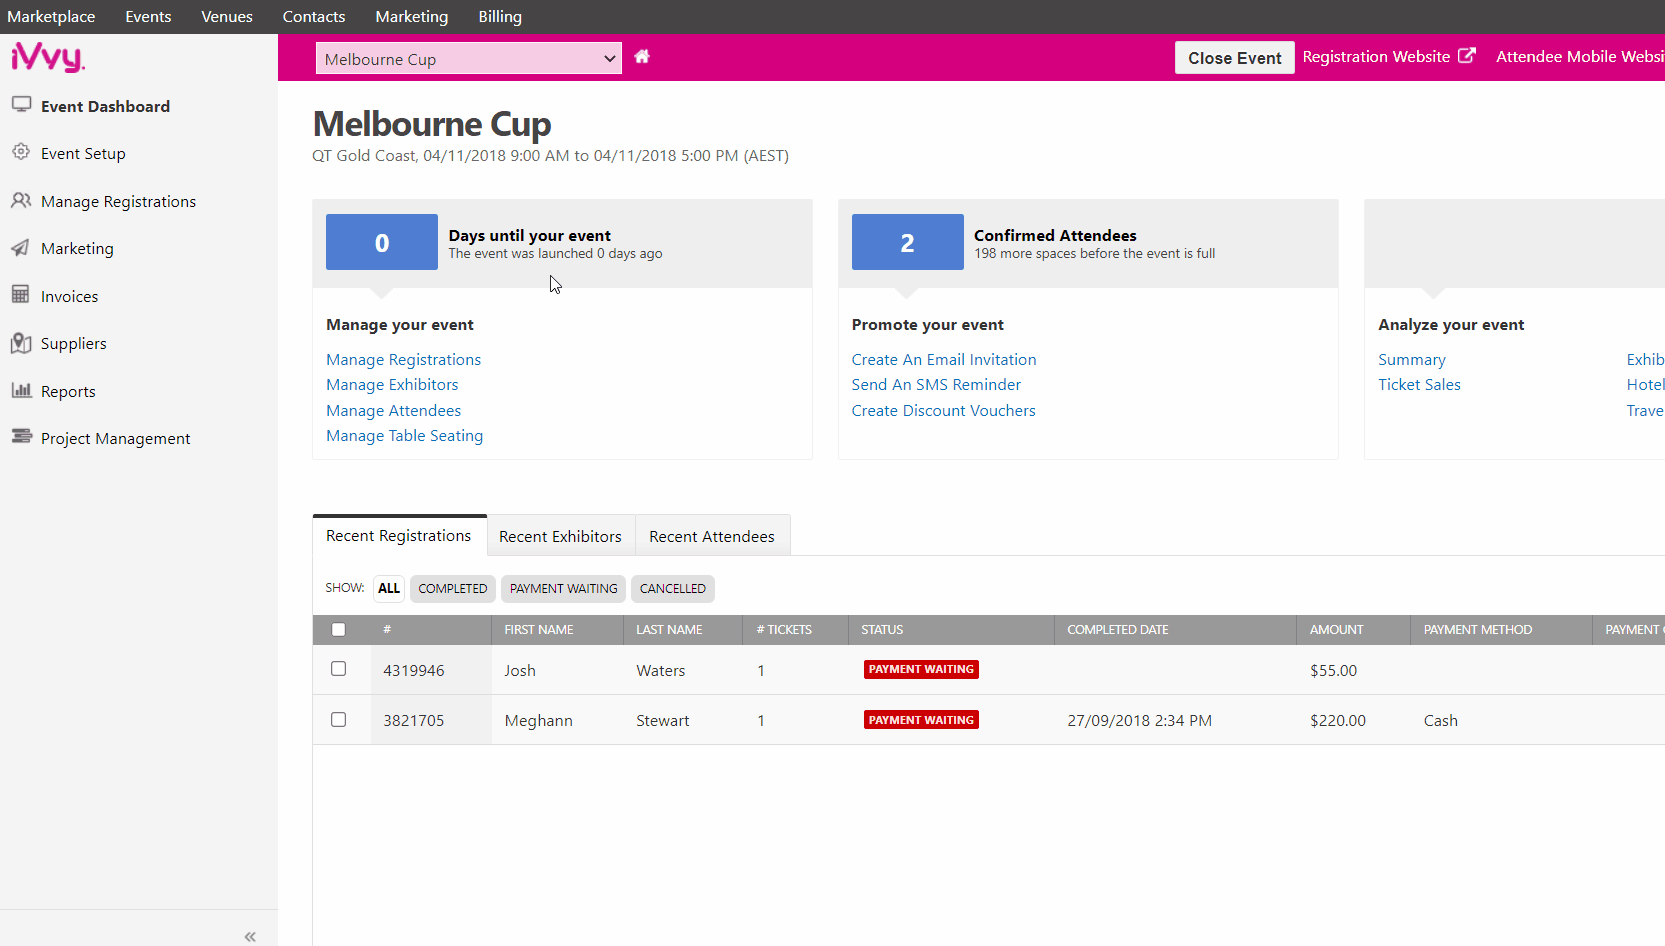
Task: Open the Attendee Mobile Website link
Action: (x=1580, y=57)
